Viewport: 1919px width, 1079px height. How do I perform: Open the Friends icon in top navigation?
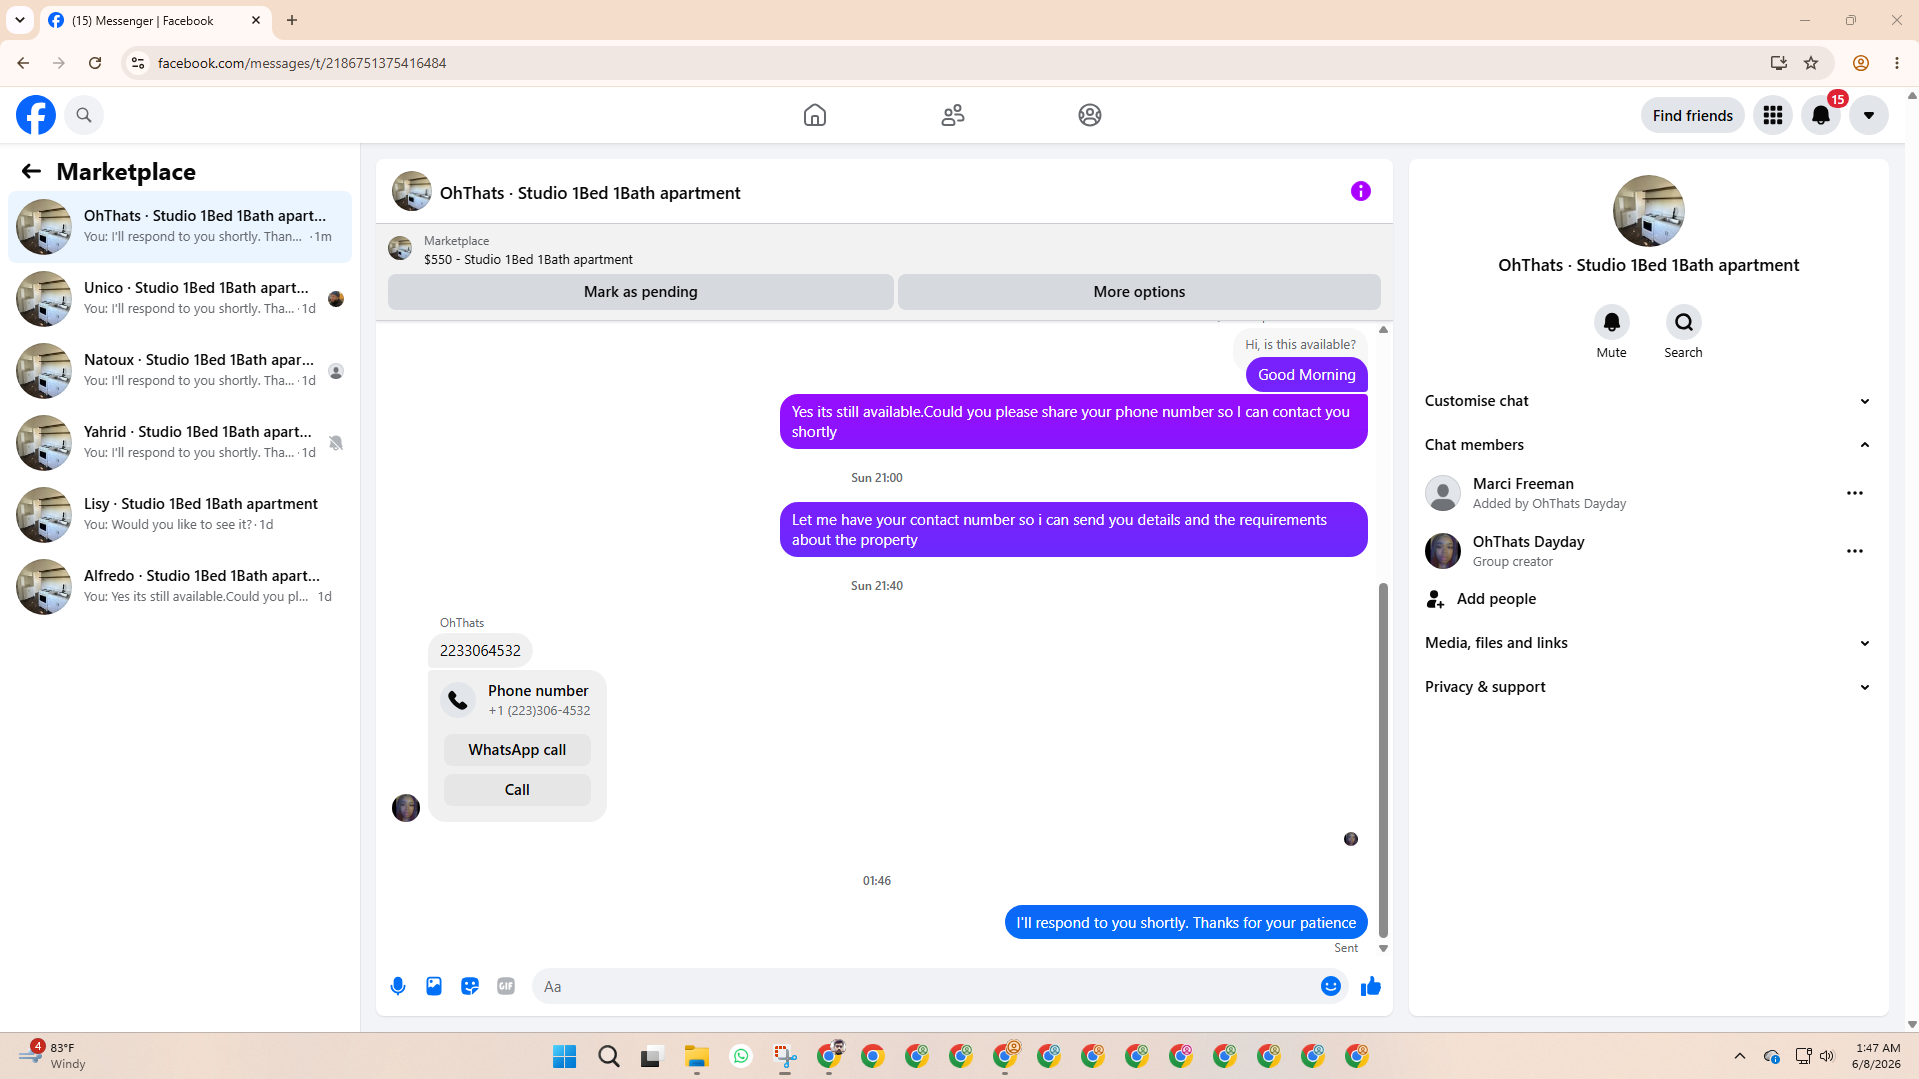coord(953,115)
